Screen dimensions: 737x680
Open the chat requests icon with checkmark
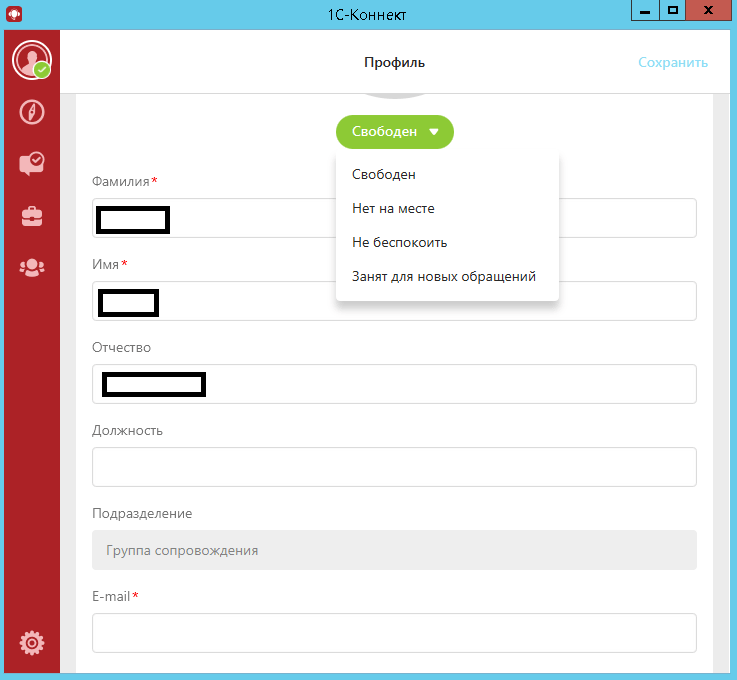[x=31, y=164]
